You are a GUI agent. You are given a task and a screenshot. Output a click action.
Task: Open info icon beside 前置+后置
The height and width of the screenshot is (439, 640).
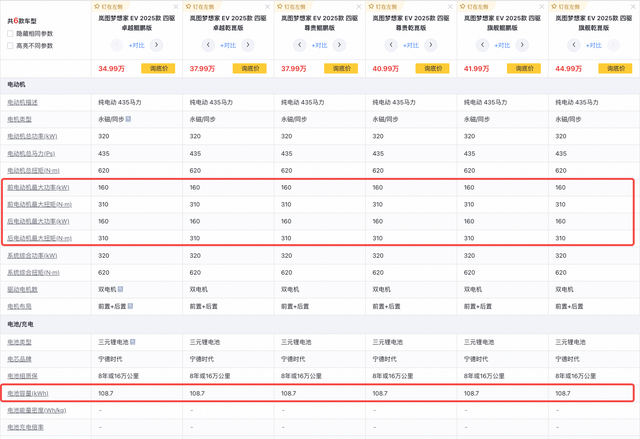coord(130,306)
